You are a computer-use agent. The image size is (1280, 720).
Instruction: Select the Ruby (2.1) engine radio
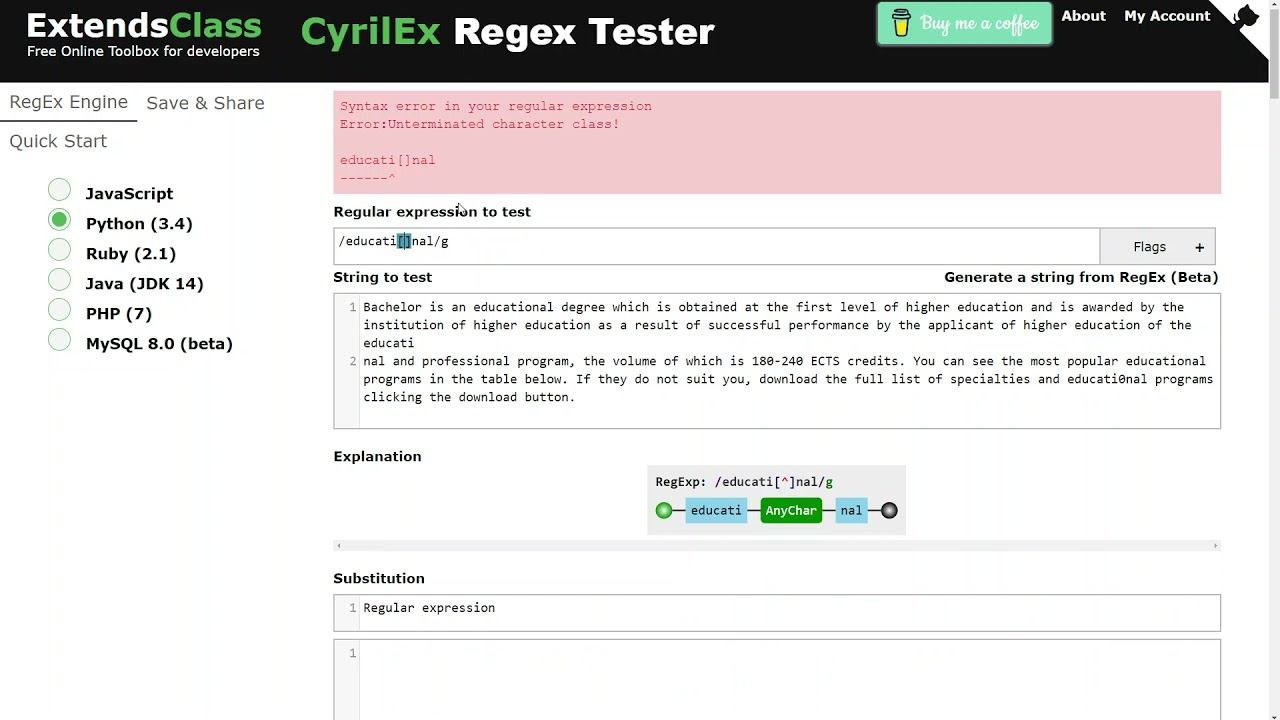[59, 250]
